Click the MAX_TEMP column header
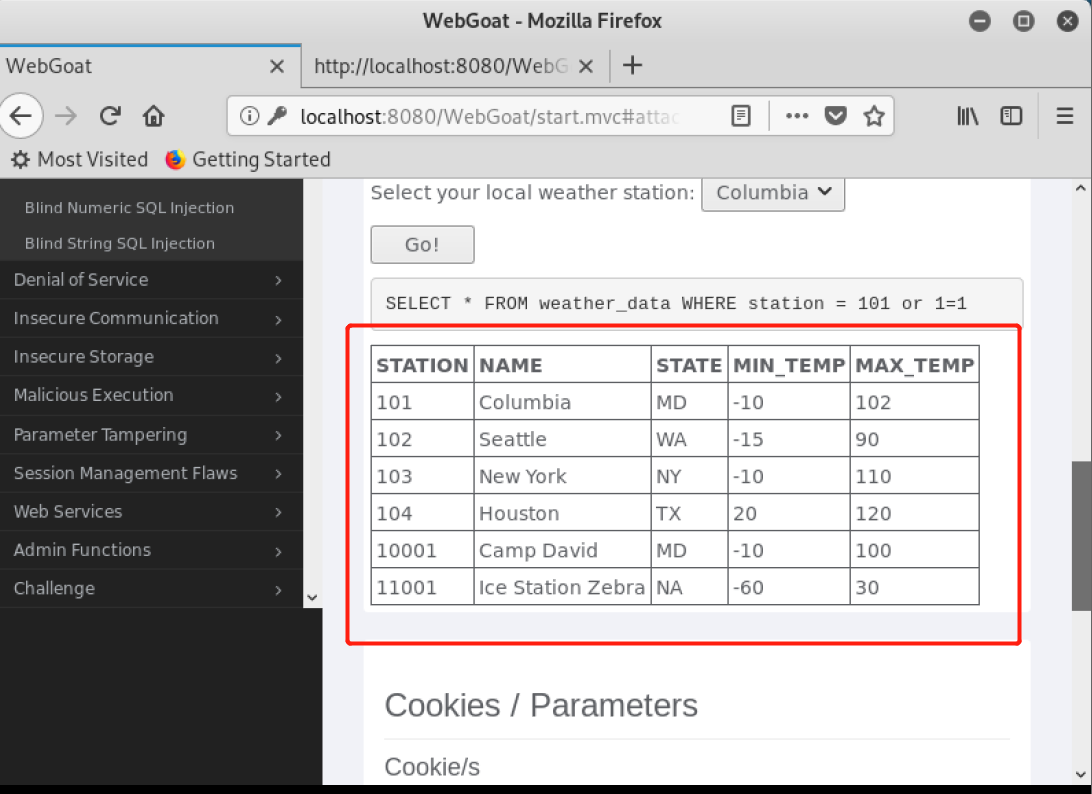 pos(914,364)
